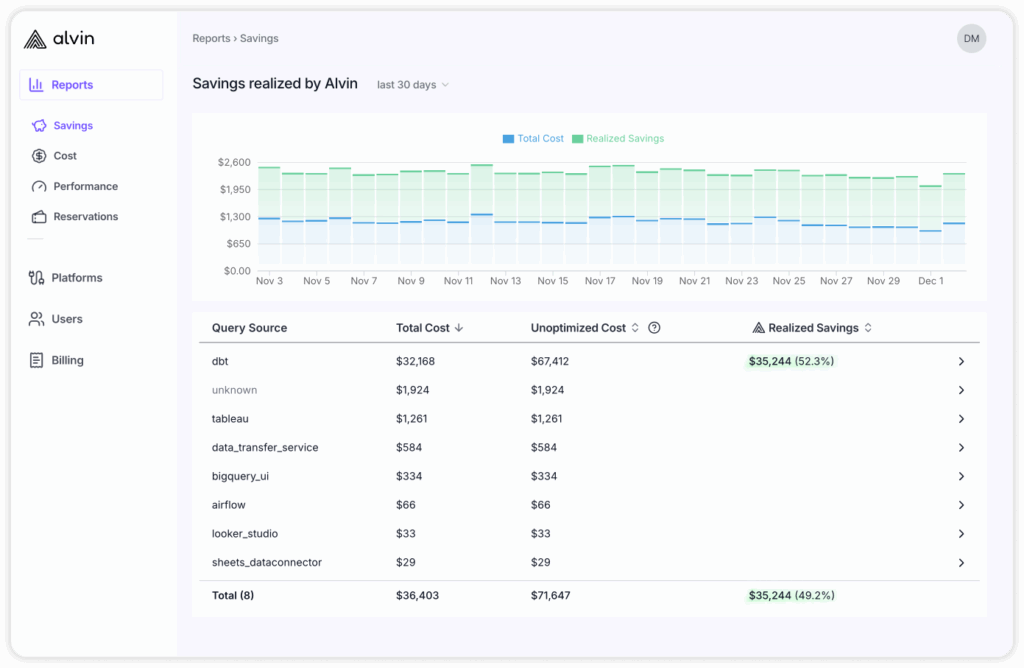Viewport: 1024px width, 668px height.
Task: Select Savings in the breadcrumb trail
Action: (x=259, y=38)
